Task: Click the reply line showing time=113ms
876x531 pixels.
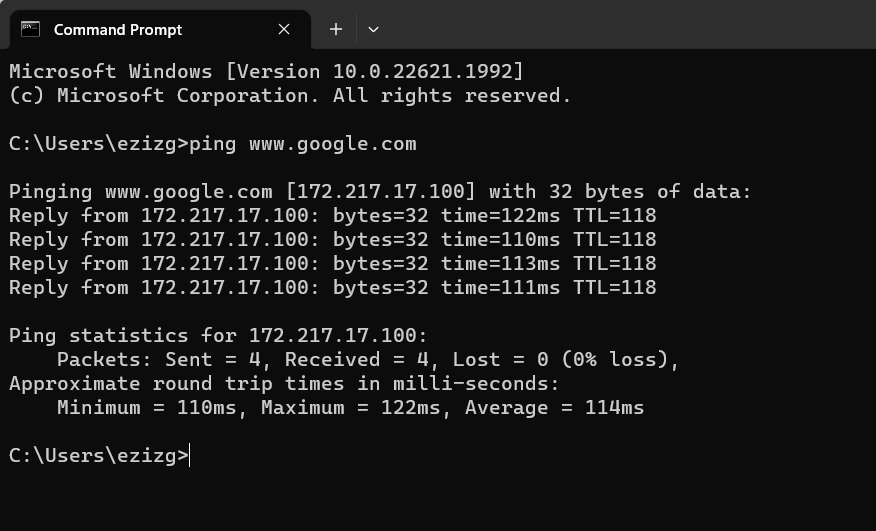Action: 332,264
